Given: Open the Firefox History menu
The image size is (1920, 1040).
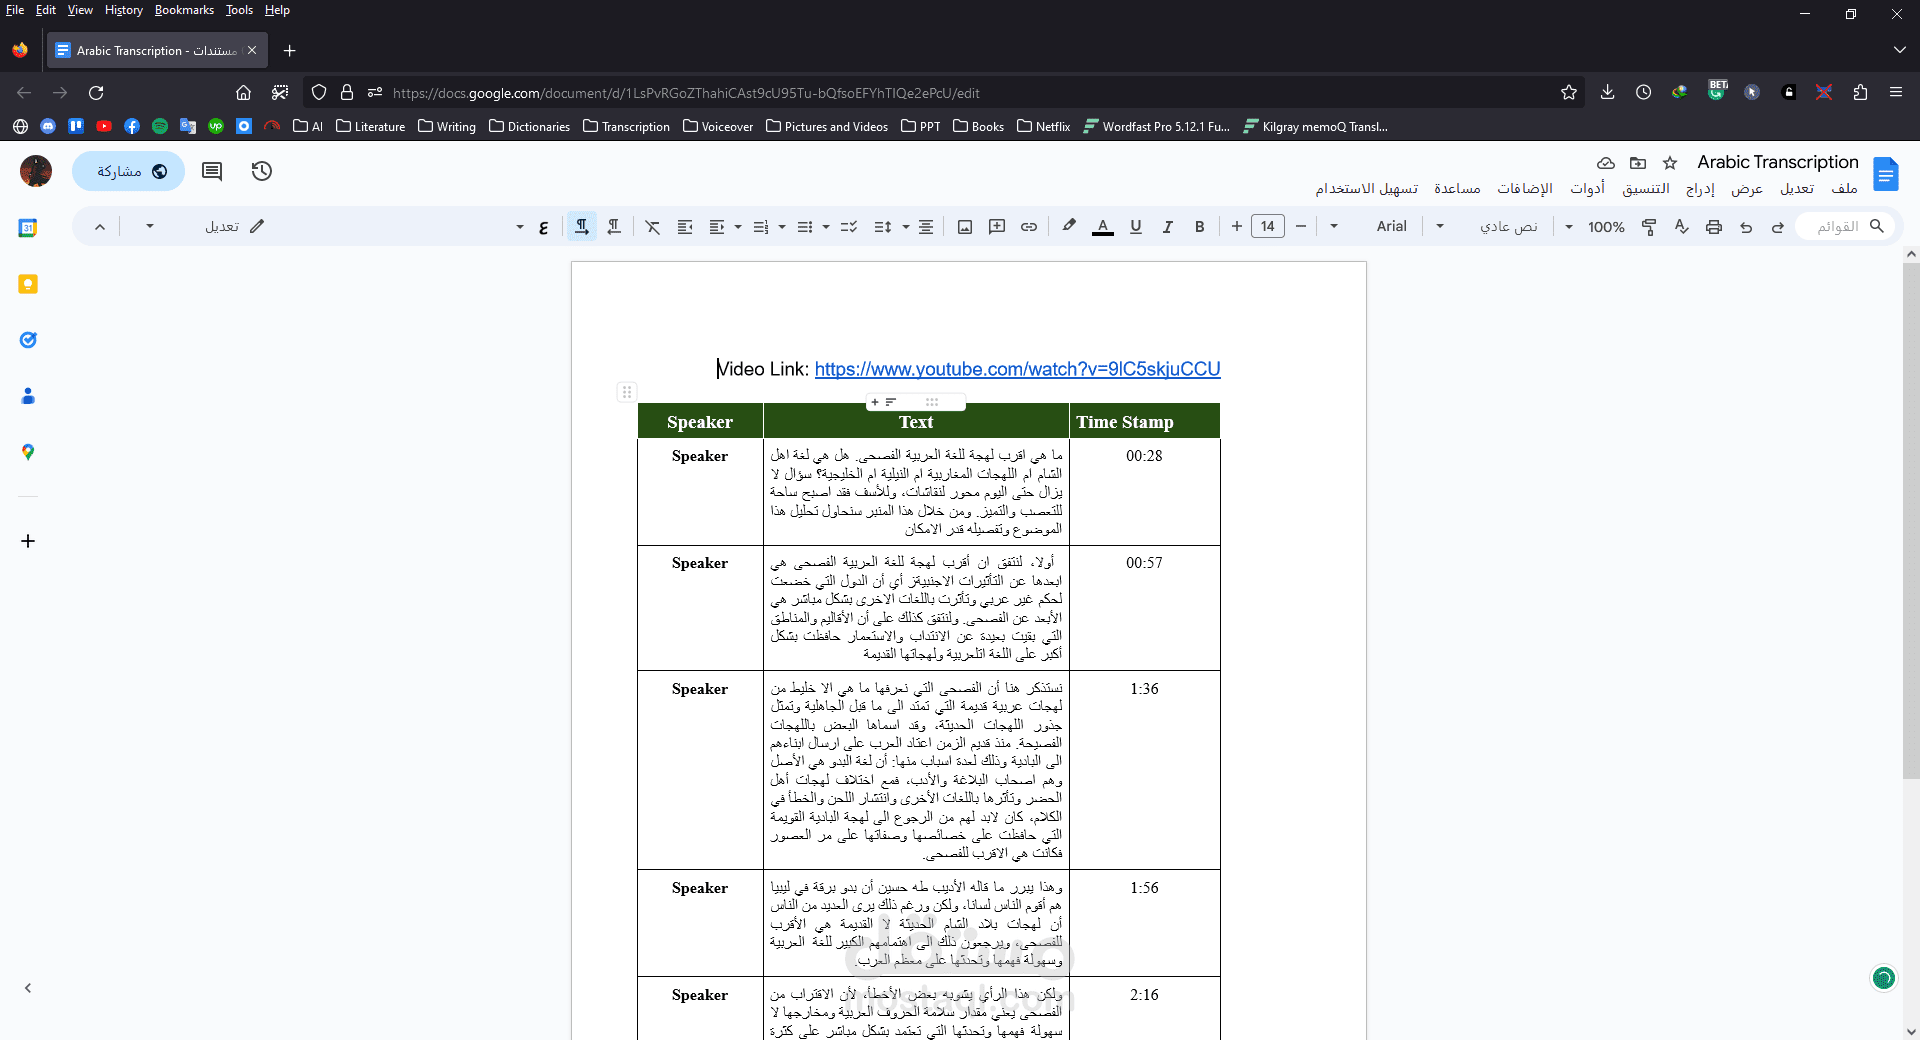Looking at the screenshot, I should 123,10.
